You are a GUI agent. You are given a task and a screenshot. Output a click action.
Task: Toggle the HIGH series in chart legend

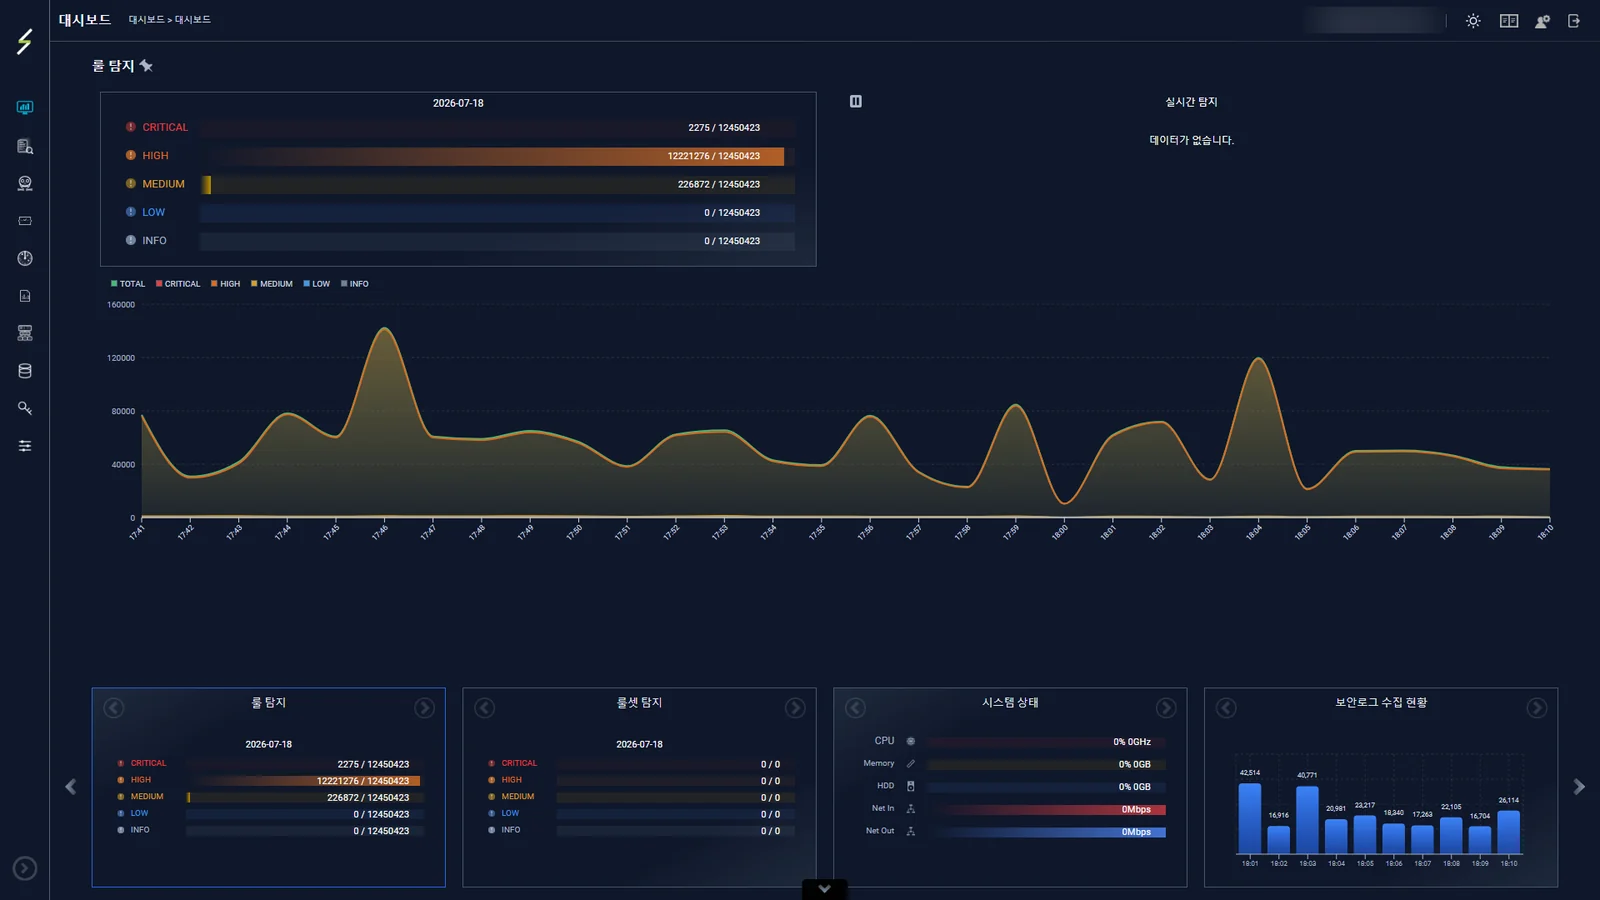pos(225,284)
